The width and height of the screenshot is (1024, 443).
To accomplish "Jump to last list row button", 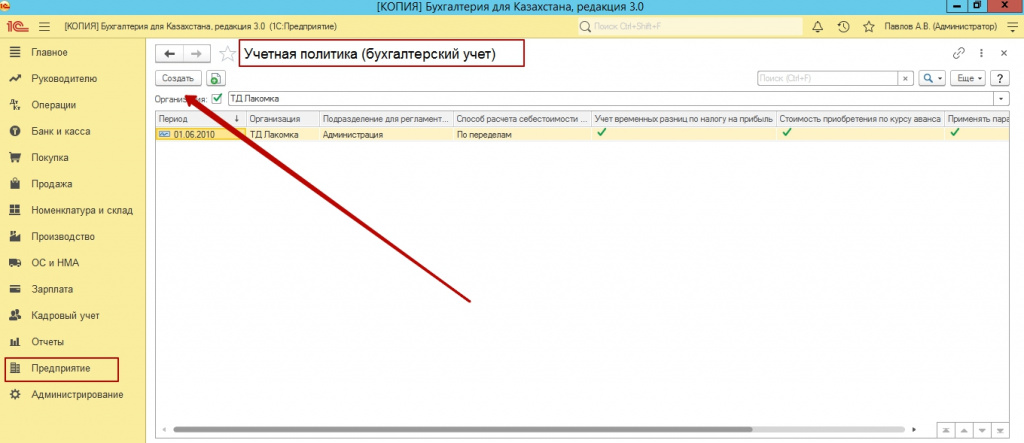I will (x=1001, y=430).
